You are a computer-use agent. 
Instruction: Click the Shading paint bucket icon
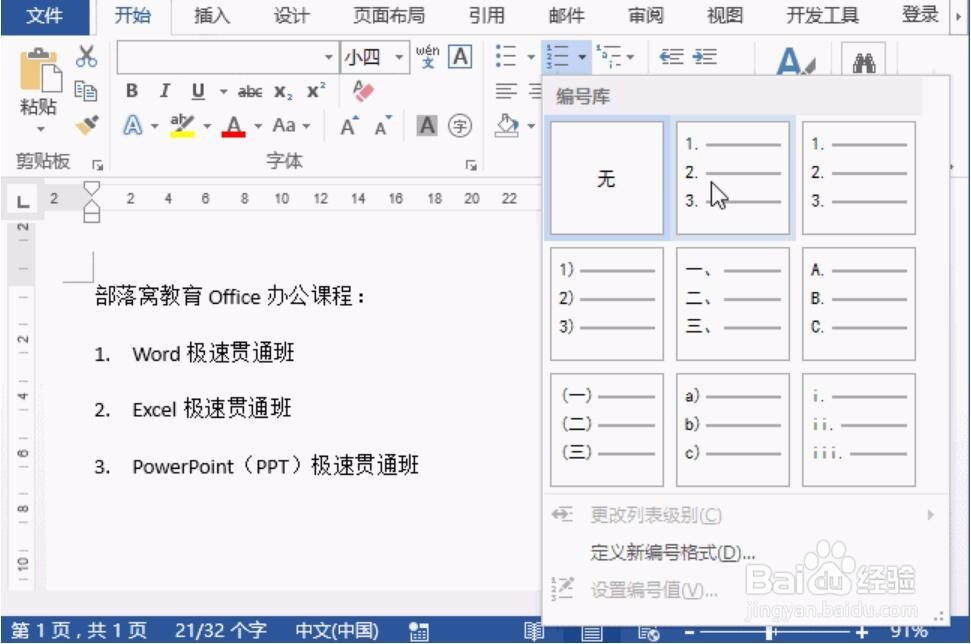coord(507,126)
